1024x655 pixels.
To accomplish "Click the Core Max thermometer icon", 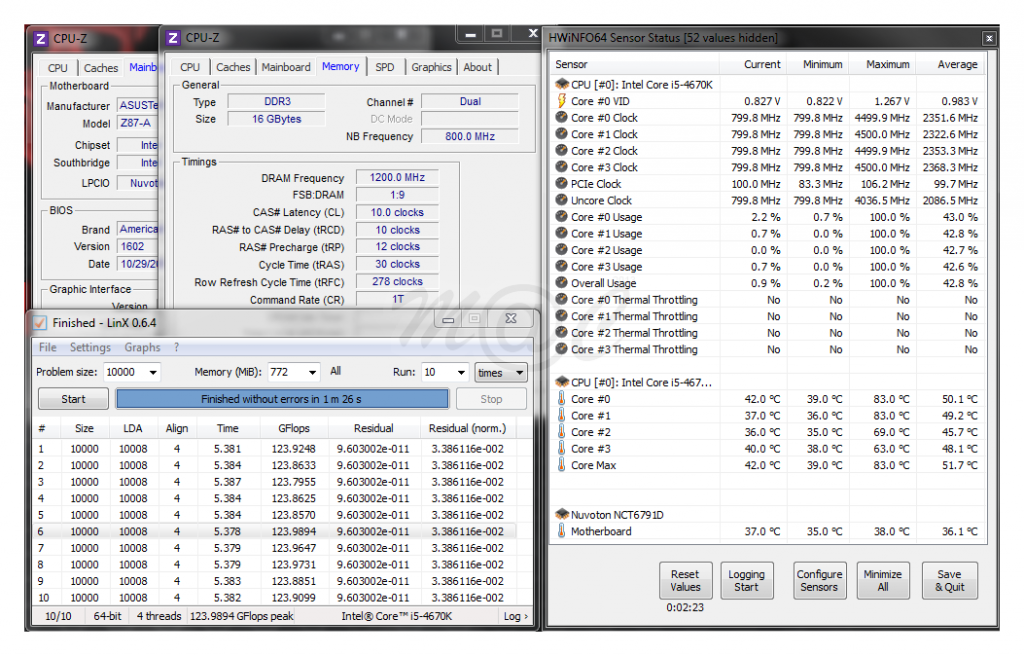I will pos(561,466).
